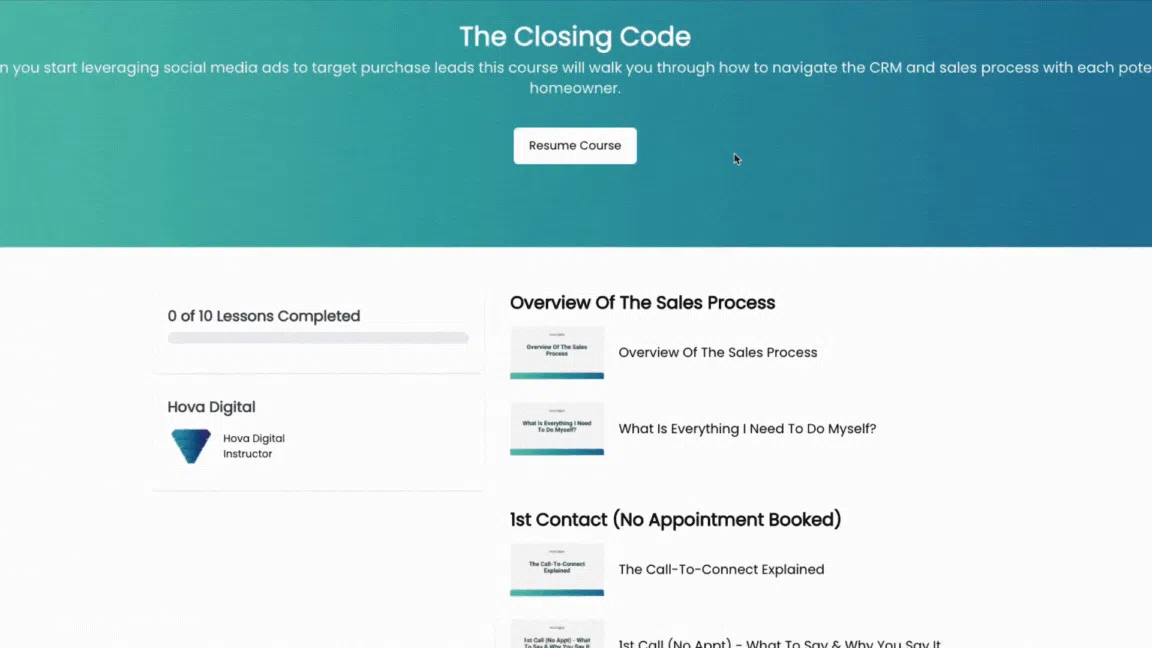Open the Hova Digital instructor logo icon
This screenshot has width=1152, height=648.
[191, 446]
